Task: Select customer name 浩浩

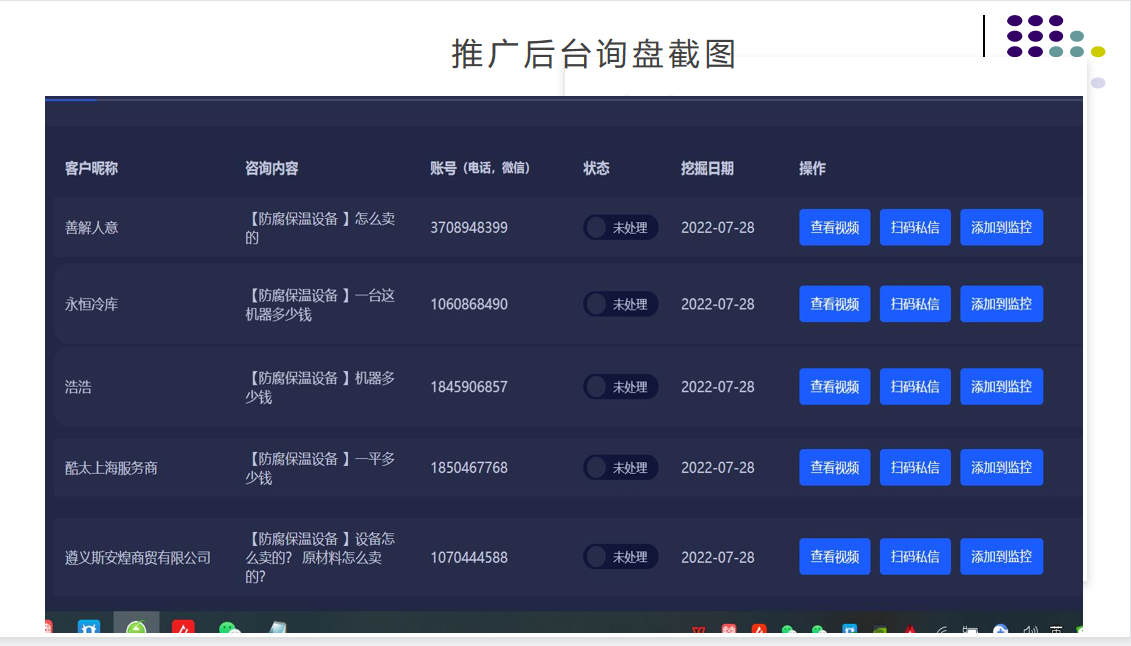Action: 78,387
